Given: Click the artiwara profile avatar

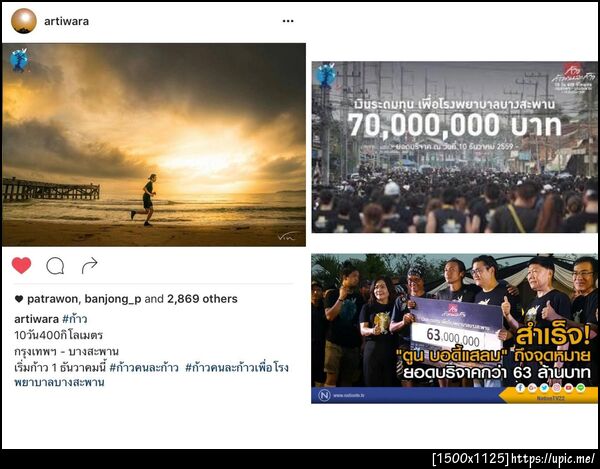Looking at the screenshot, I should click(x=24, y=21).
